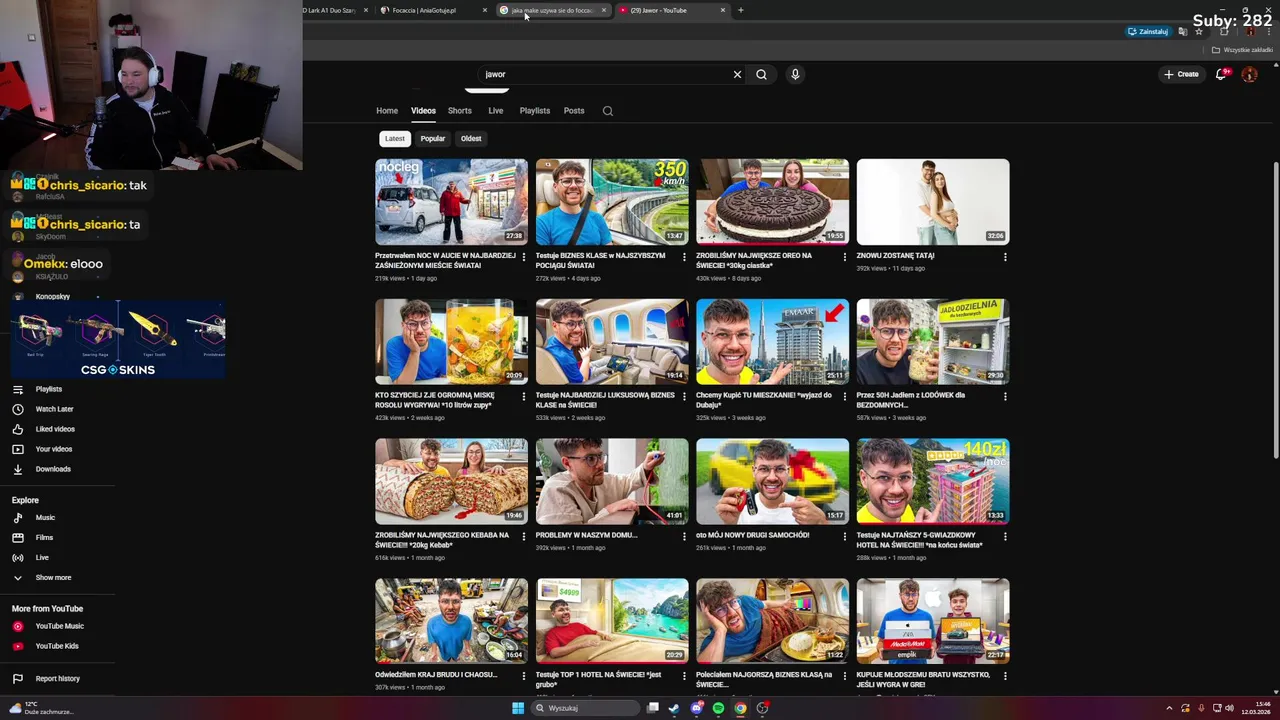Open the Windows Start menu
The width and height of the screenshot is (1280, 720).
click(x=518, y=708)
